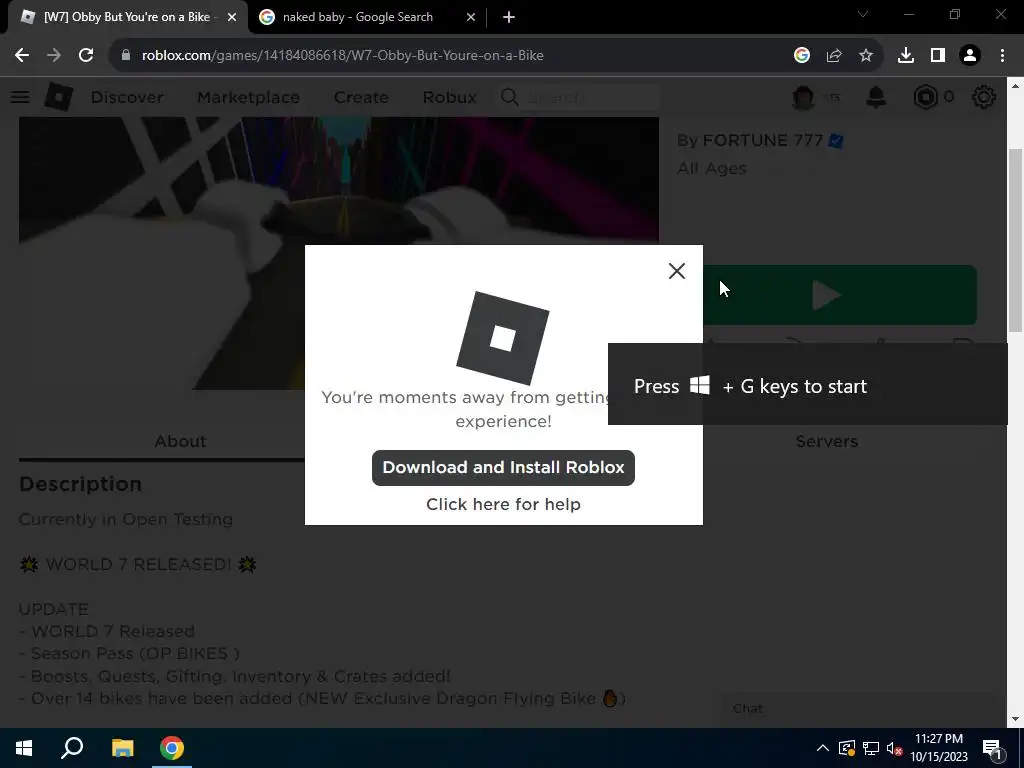The width and height of the screenshot is (1024, 768).
Task: Click the network icon in system tray
Action: (x=871, y=748)
